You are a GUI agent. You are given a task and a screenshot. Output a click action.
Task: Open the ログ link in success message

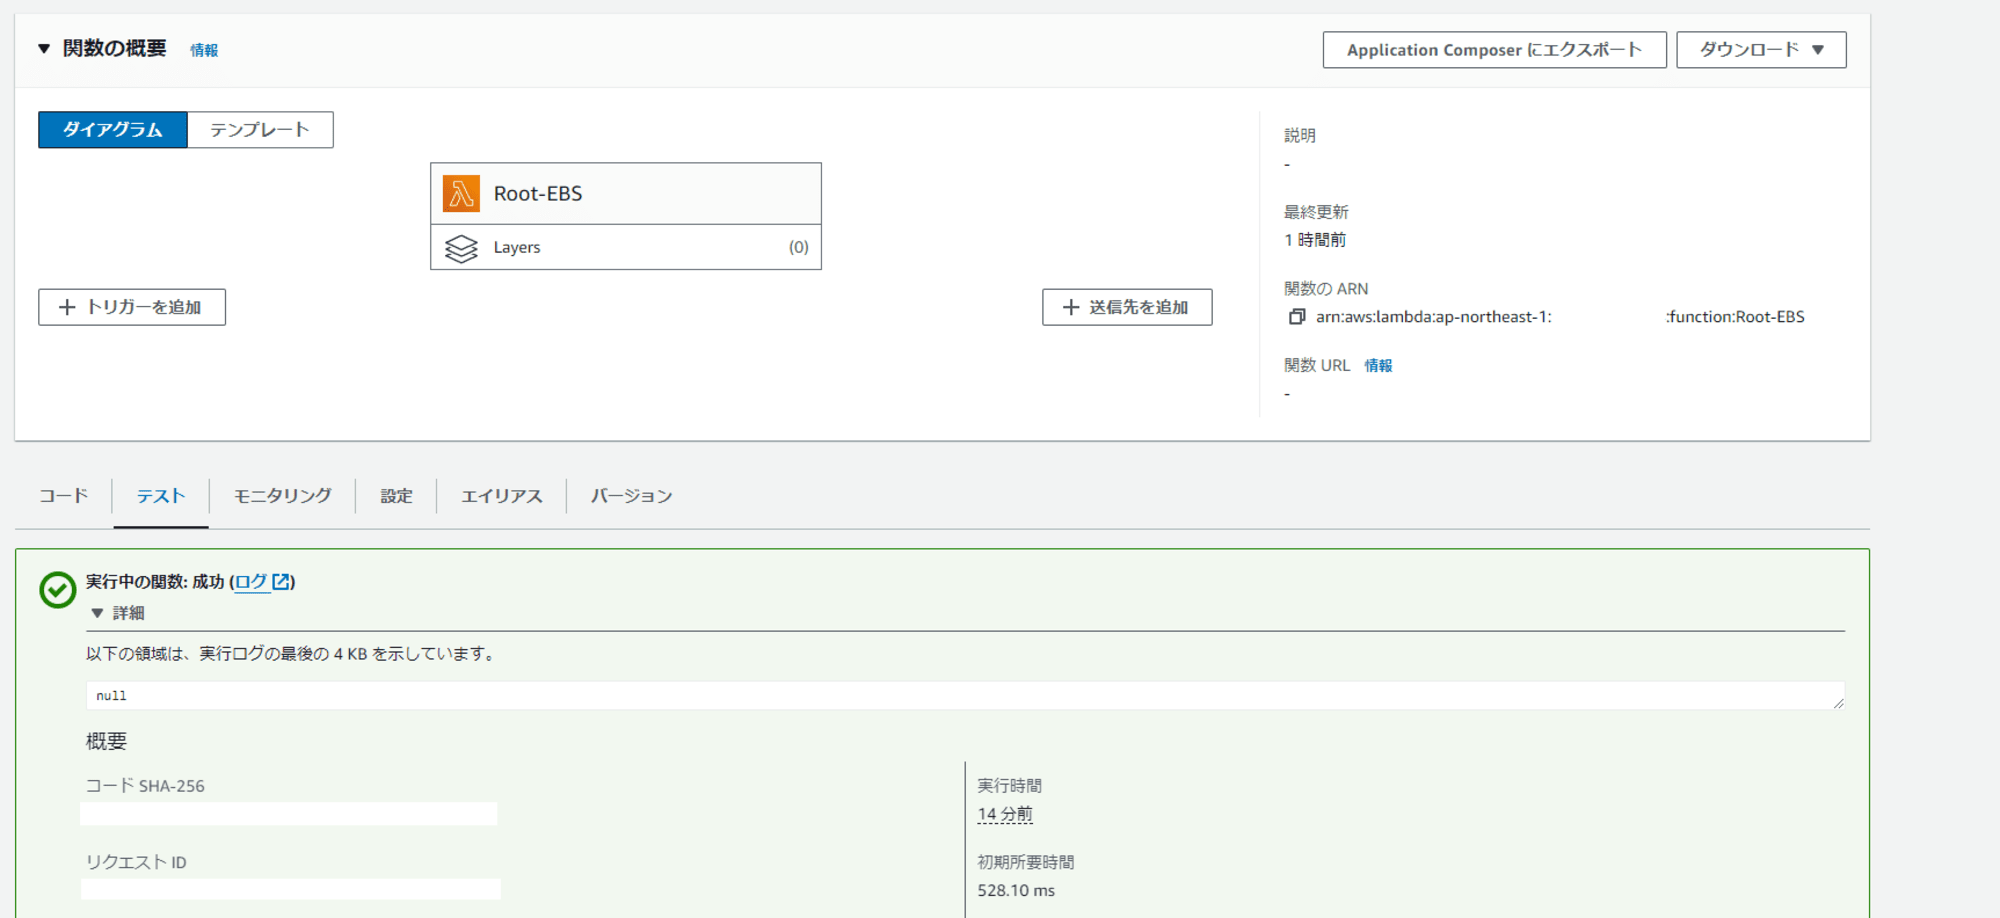coord(251,582)
